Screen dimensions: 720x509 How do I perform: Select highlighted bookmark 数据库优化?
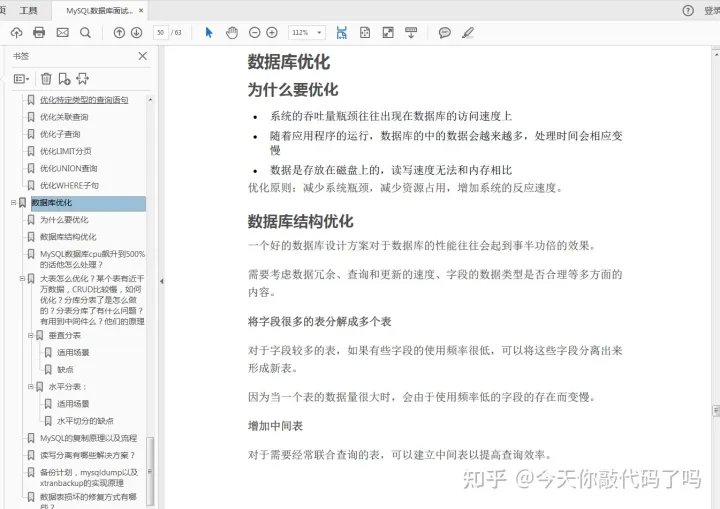tap(88, 204)
